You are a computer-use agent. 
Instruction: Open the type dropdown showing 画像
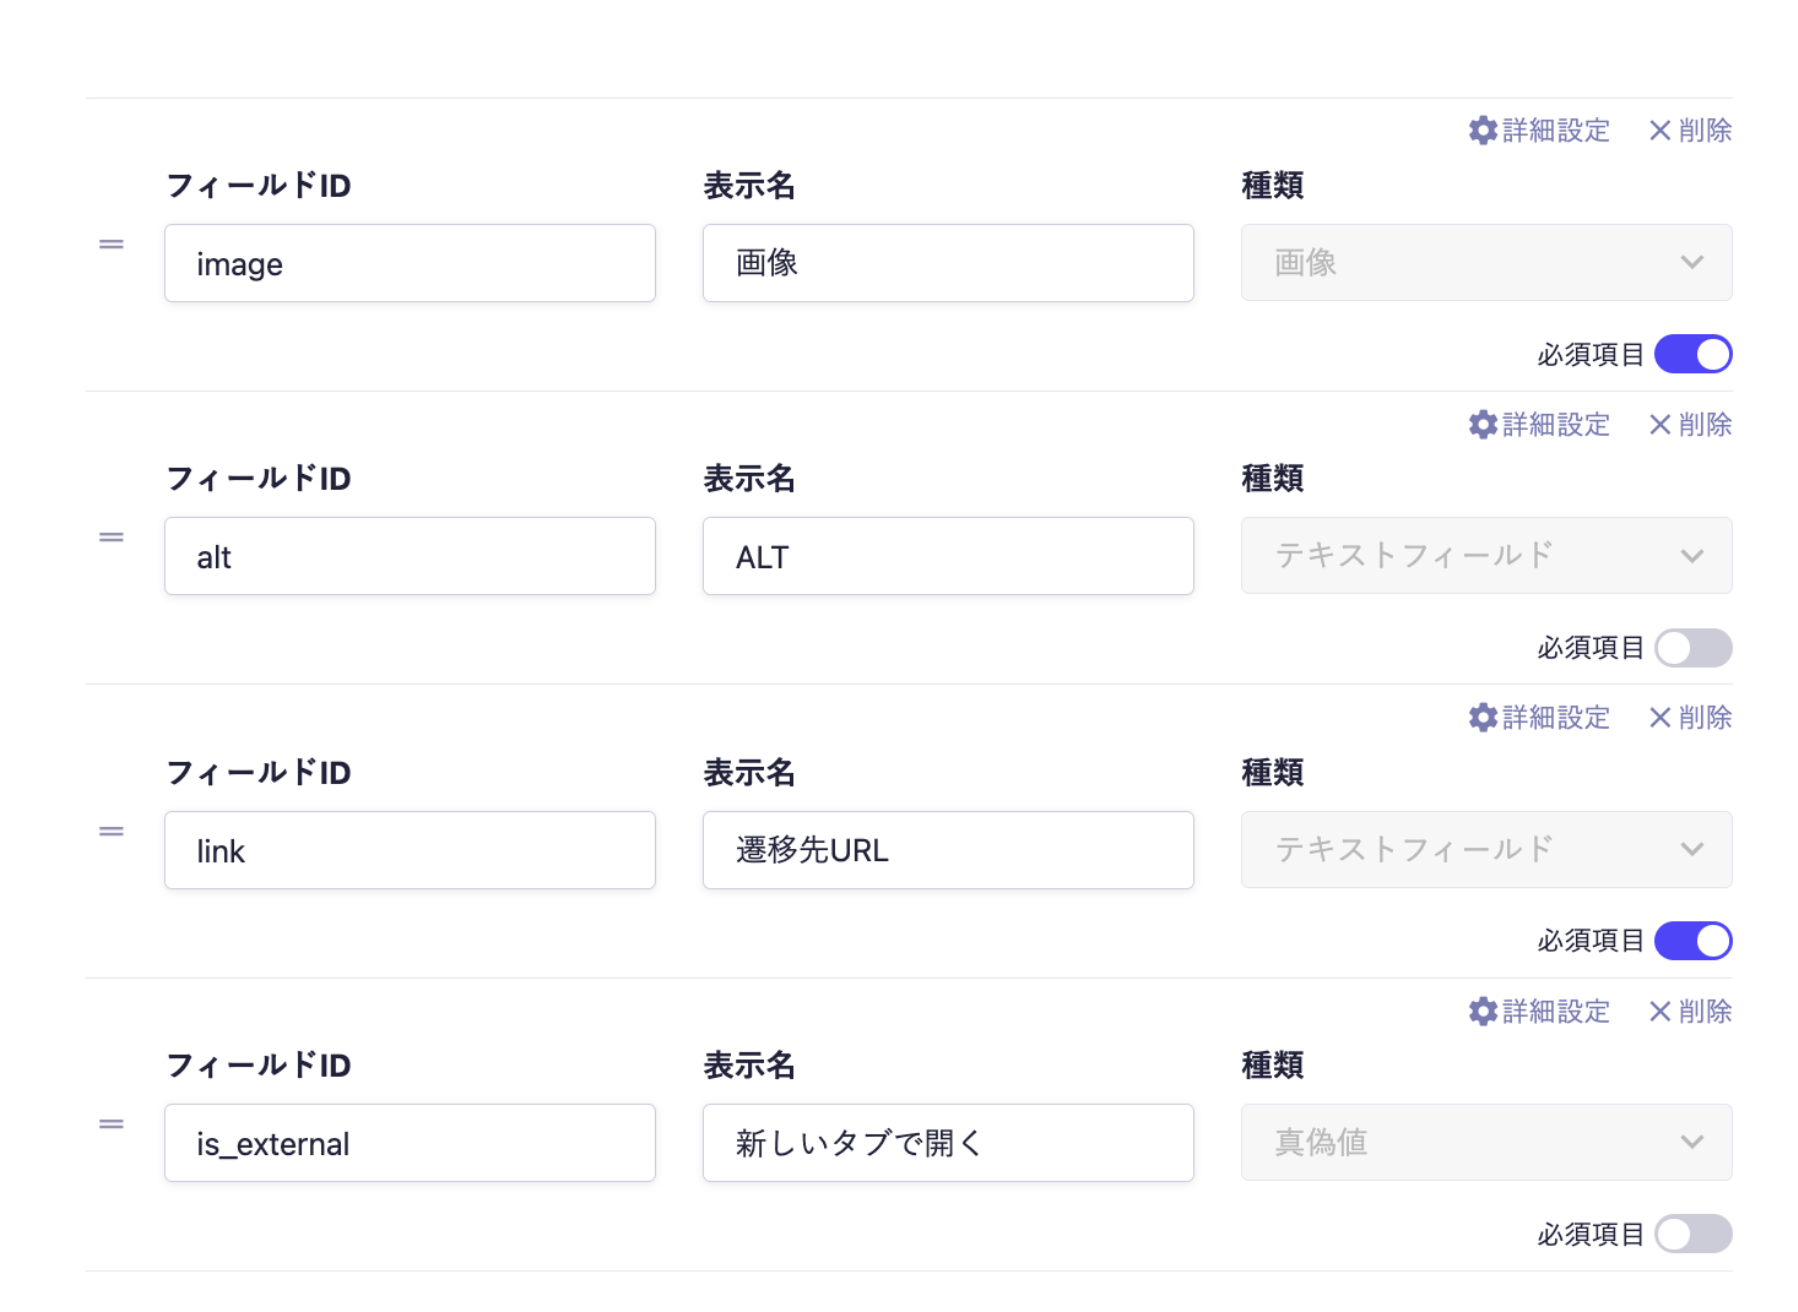[x=1486, y=263]
